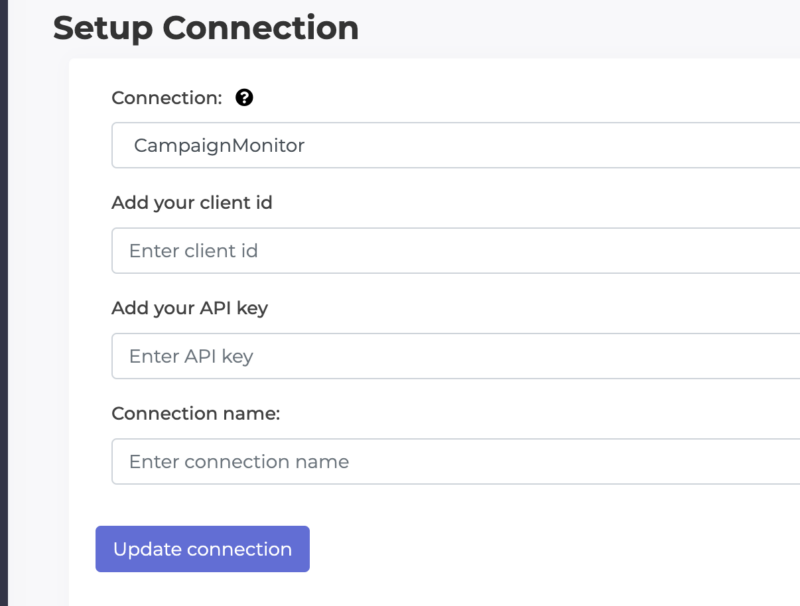Click the 'Add your client id' label
The width and height of the screenshot is (800, 606).
click(x=192, y=203)
